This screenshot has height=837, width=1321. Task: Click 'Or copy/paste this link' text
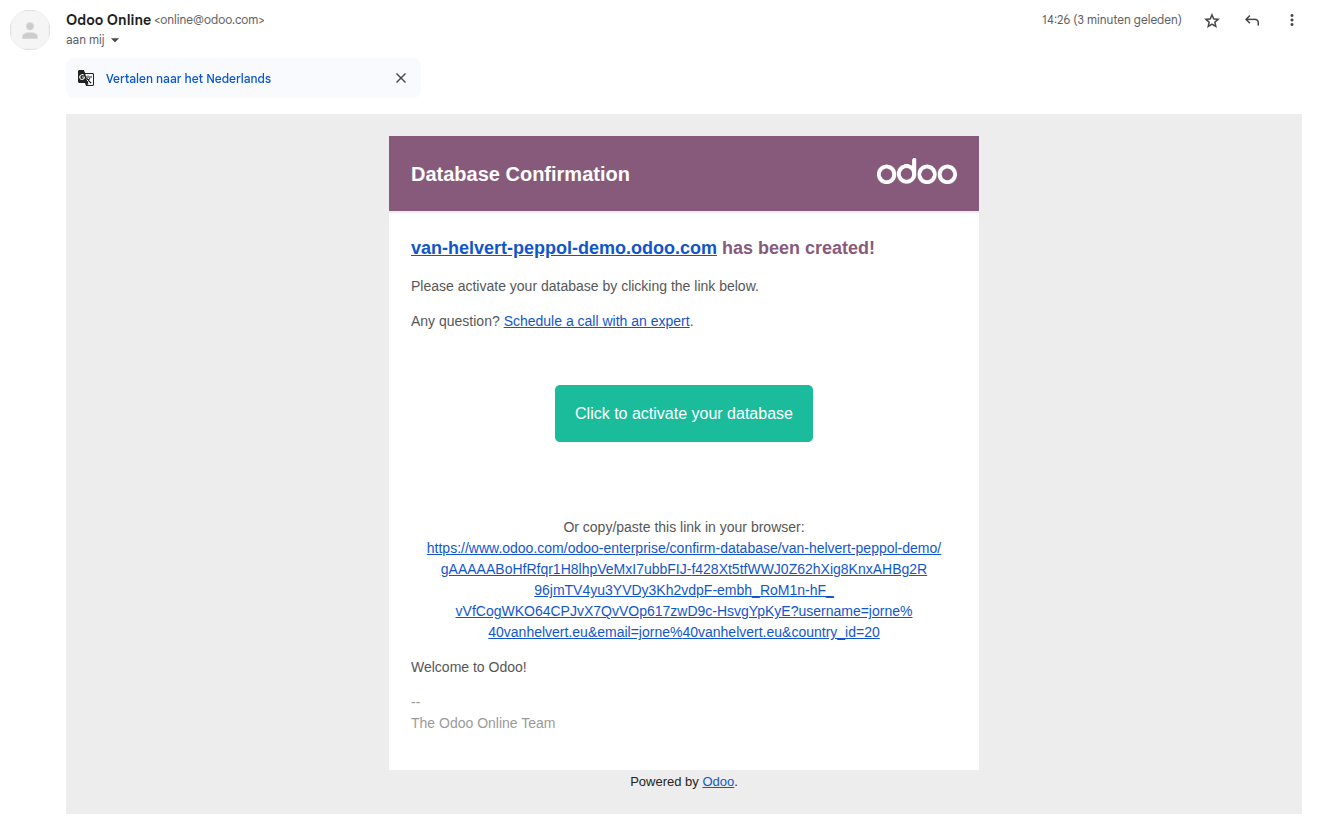click(x=684, y=527)
